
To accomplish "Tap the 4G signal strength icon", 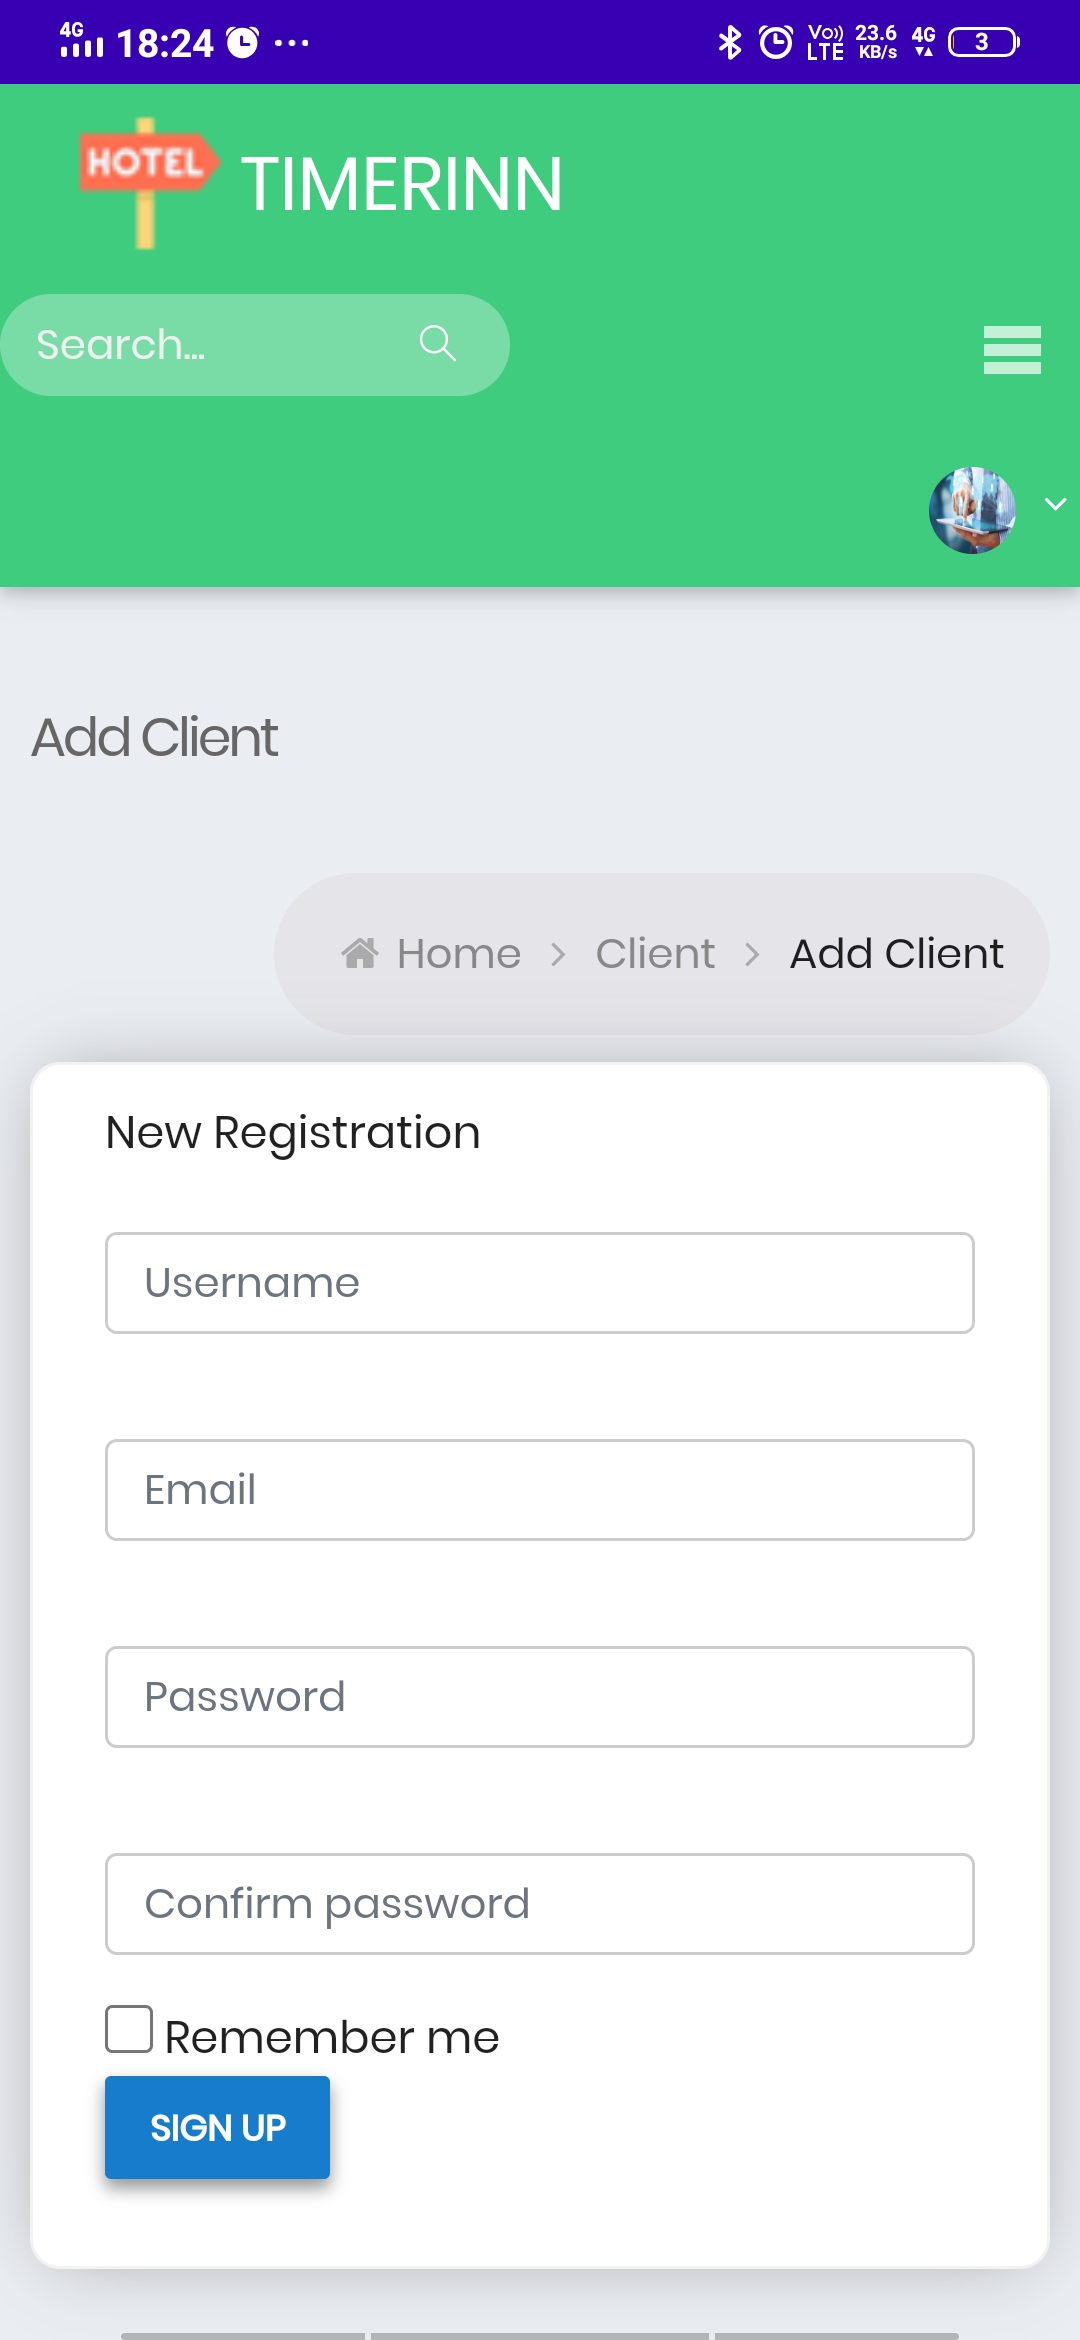I will click(x=81, y=40).
